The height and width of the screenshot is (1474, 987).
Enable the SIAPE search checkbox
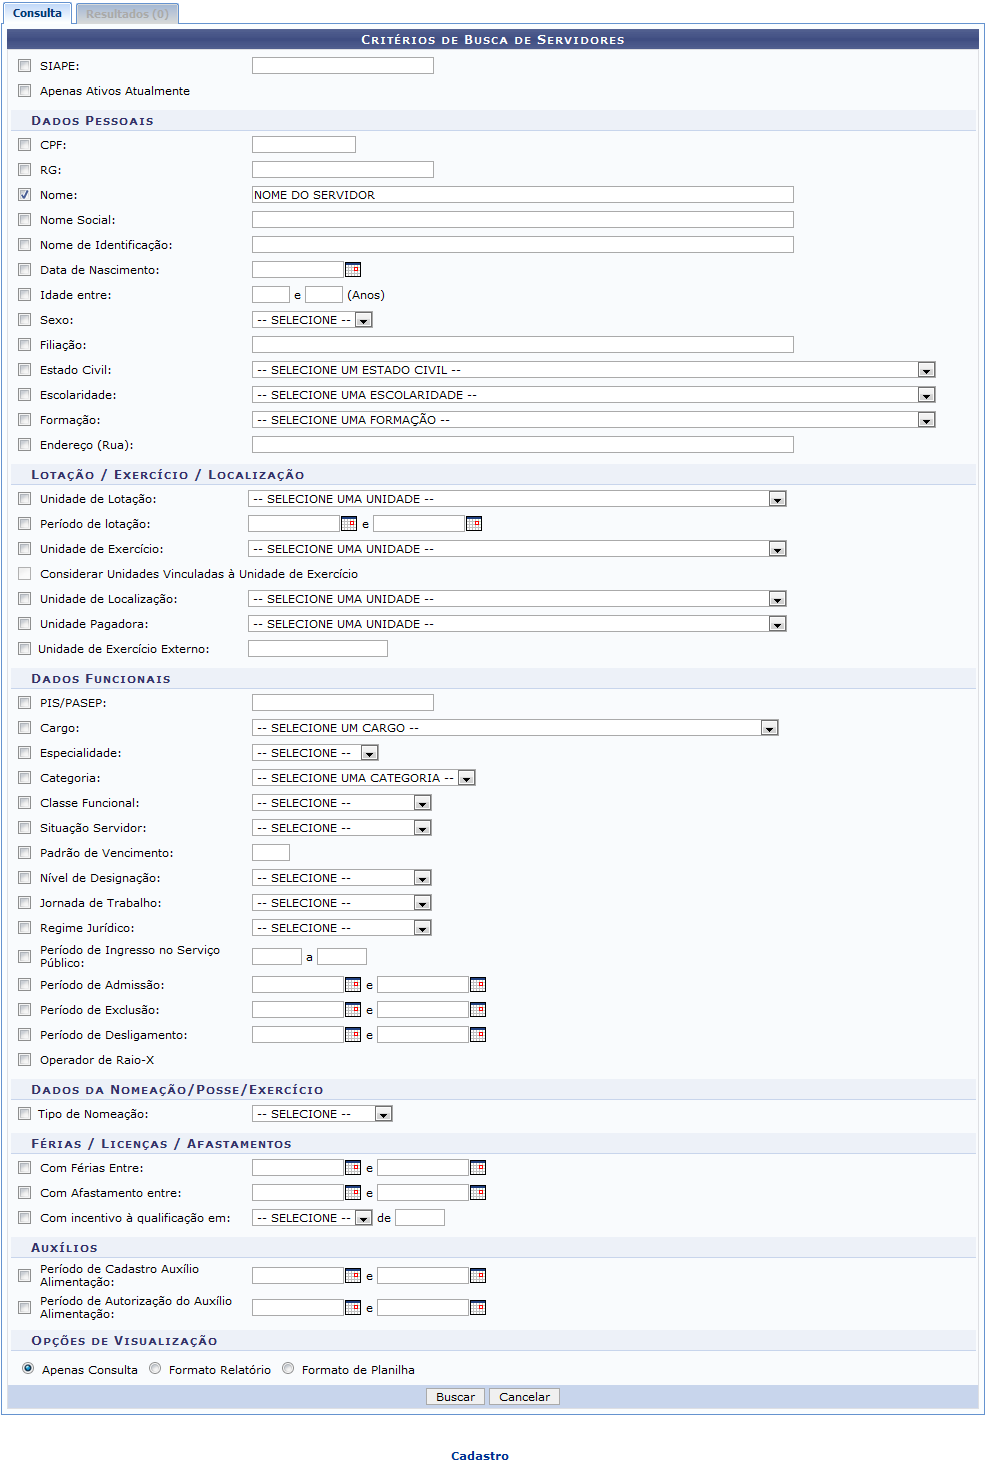click(x=25, y=66)
